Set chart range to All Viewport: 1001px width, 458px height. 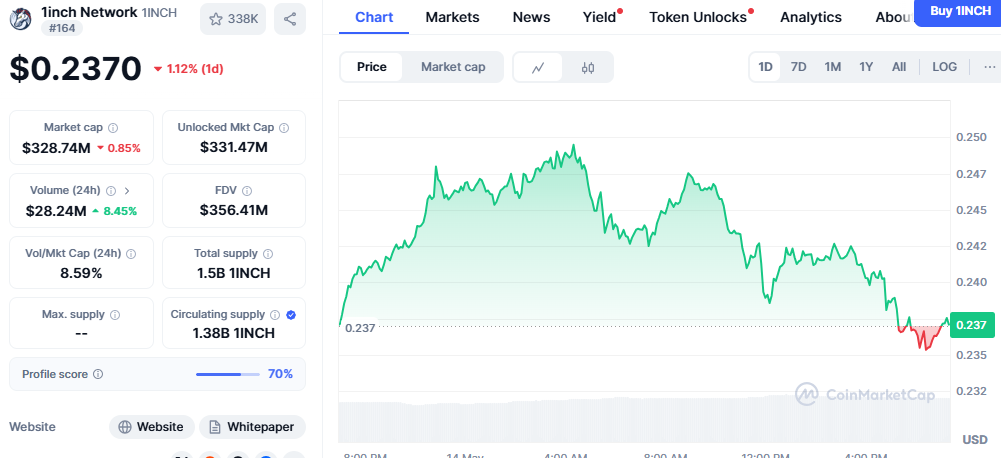tap(899, 66)
